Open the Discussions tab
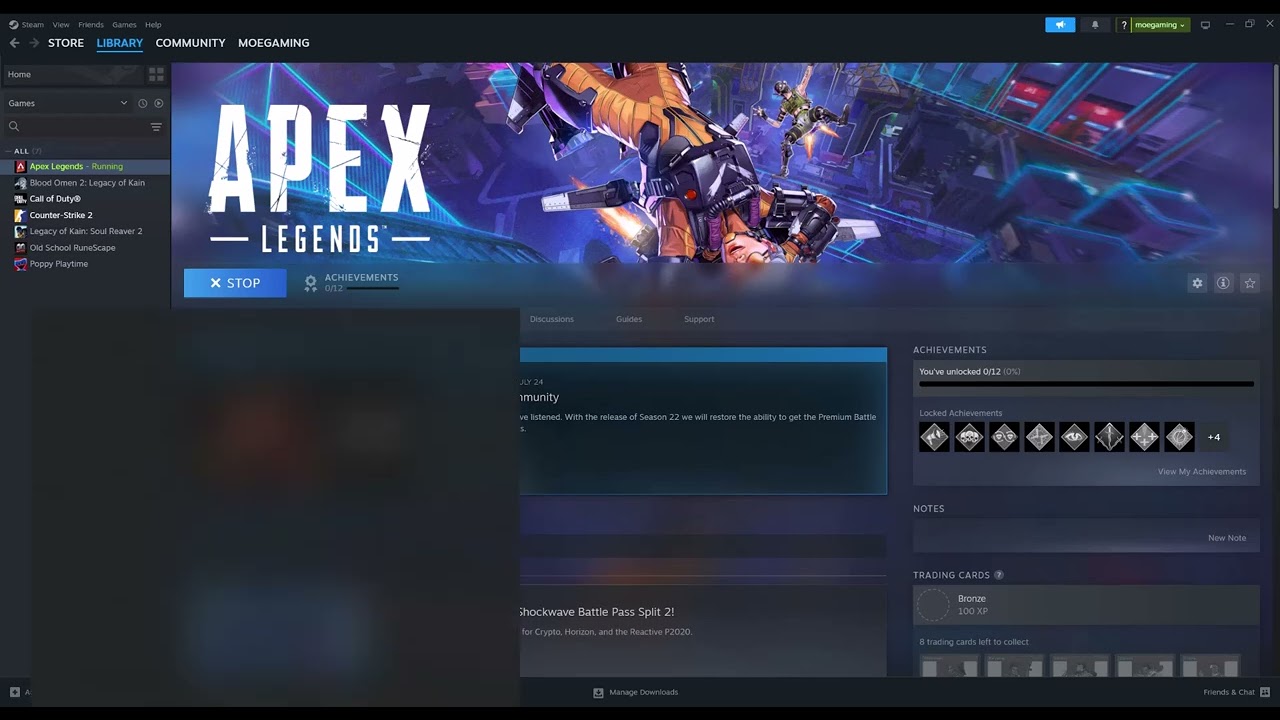 pos(552,319)
